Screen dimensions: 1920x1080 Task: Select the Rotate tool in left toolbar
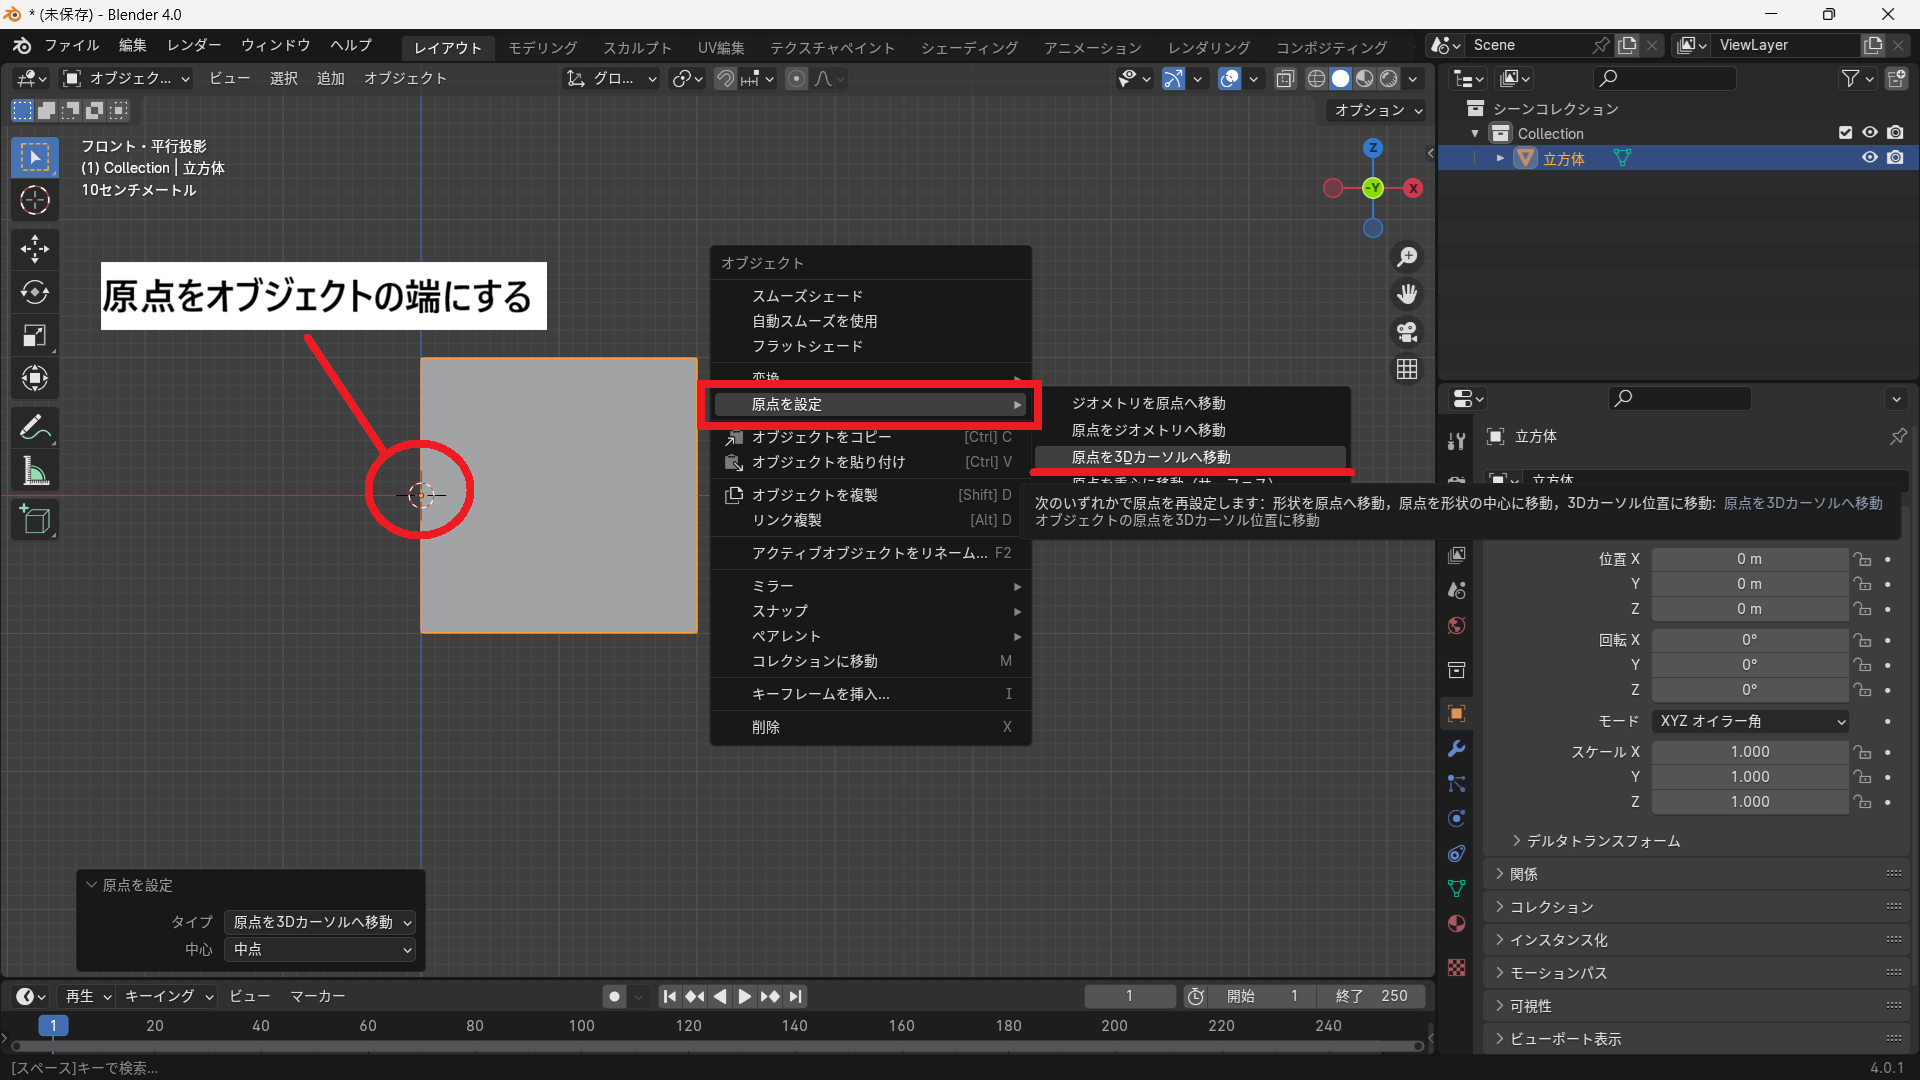pyautogui.click(x=35, y=292)
